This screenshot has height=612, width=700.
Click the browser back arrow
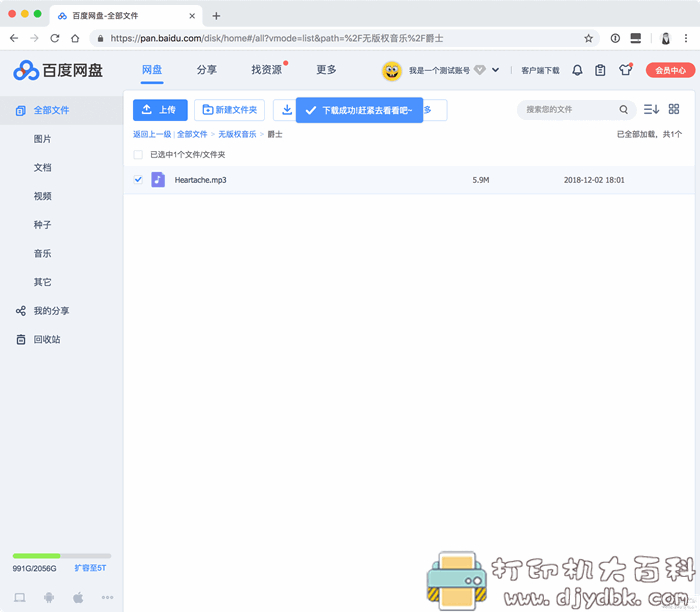pos(14,38)
